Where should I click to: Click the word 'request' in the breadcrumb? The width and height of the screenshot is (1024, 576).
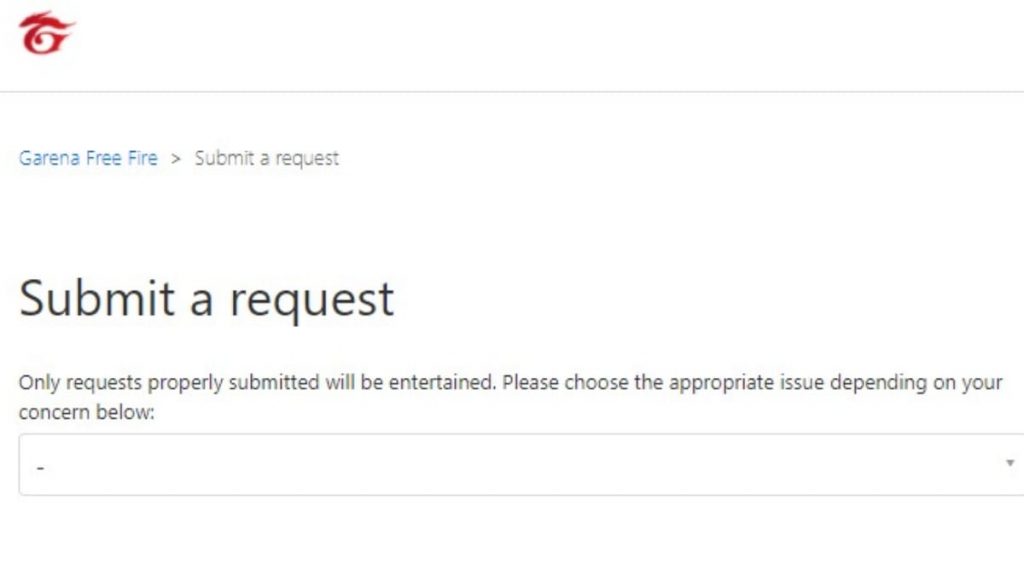pyautogui.click(x=307, y=159)
